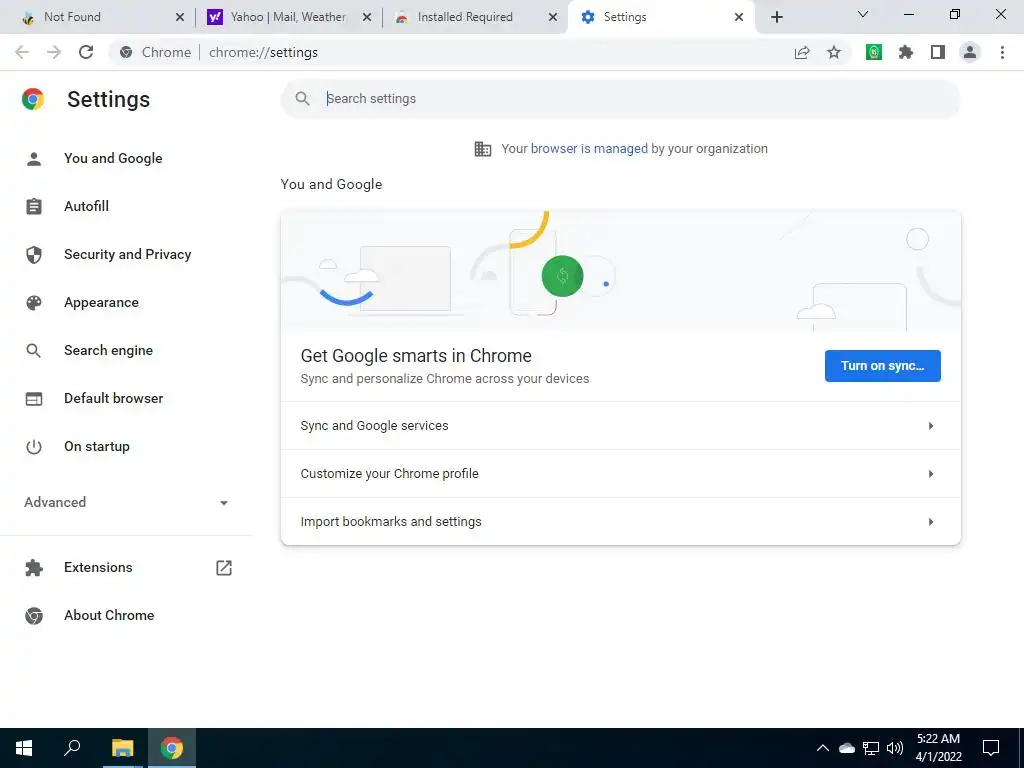Click the browser back arrow
This screenshot has height=768, width=1024.
click(22, 52)
